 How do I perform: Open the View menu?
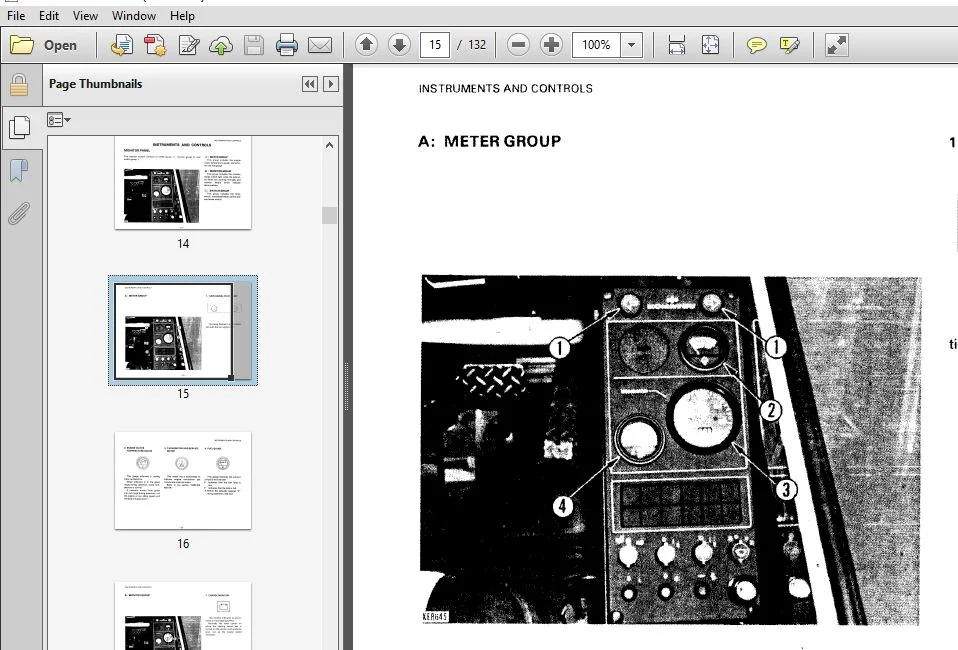point(85,15)
